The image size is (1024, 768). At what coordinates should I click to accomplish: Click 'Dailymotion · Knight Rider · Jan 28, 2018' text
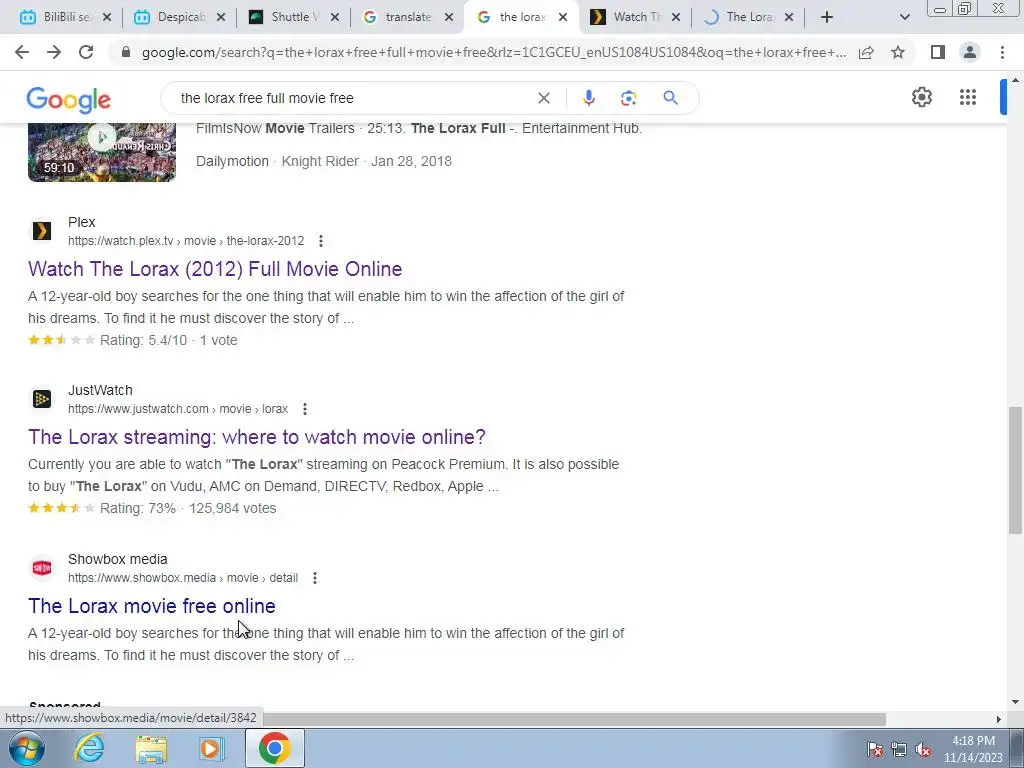click(x=324, y=161)
